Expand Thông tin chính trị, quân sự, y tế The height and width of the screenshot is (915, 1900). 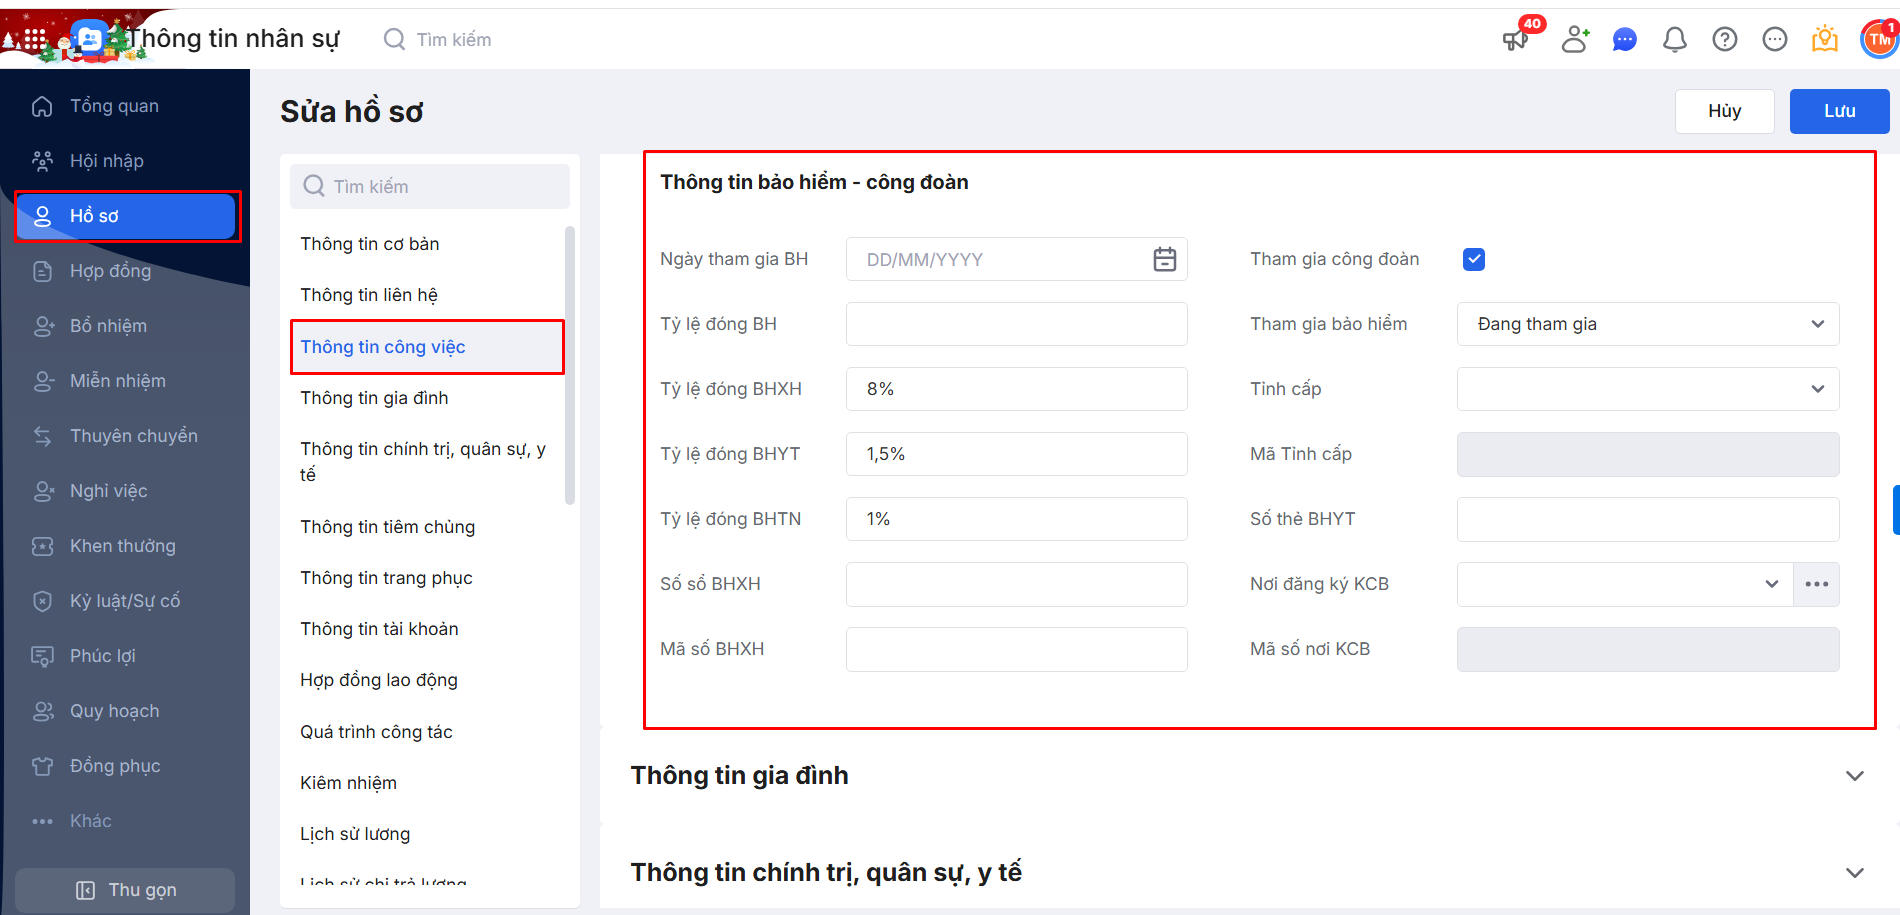[1855, 873]
